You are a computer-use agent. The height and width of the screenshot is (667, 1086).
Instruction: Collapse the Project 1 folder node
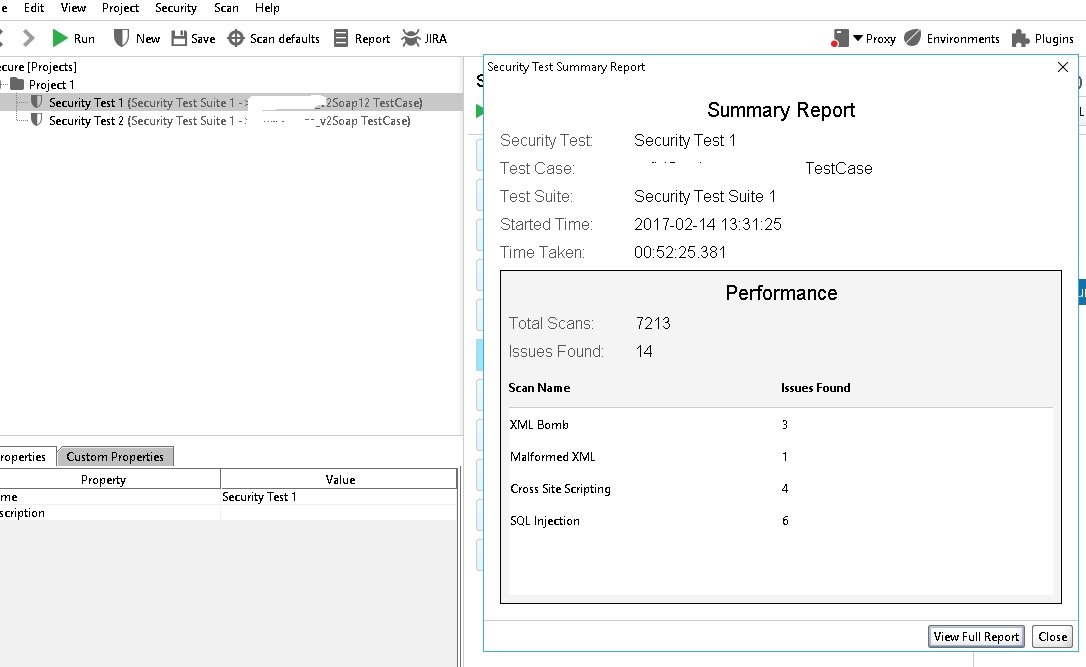[x=2, y=85]
